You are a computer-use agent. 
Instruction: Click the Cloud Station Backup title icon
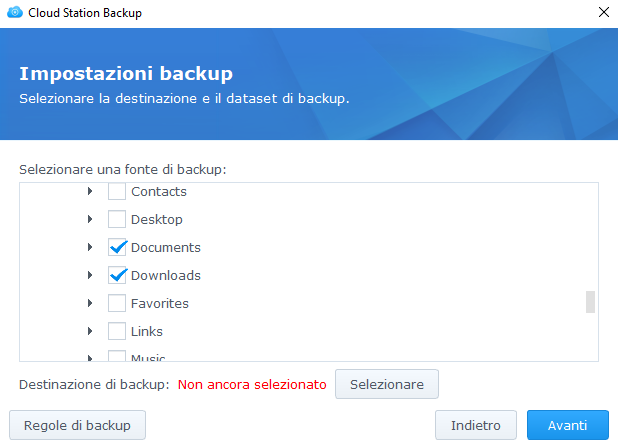[x=14, y=13]
